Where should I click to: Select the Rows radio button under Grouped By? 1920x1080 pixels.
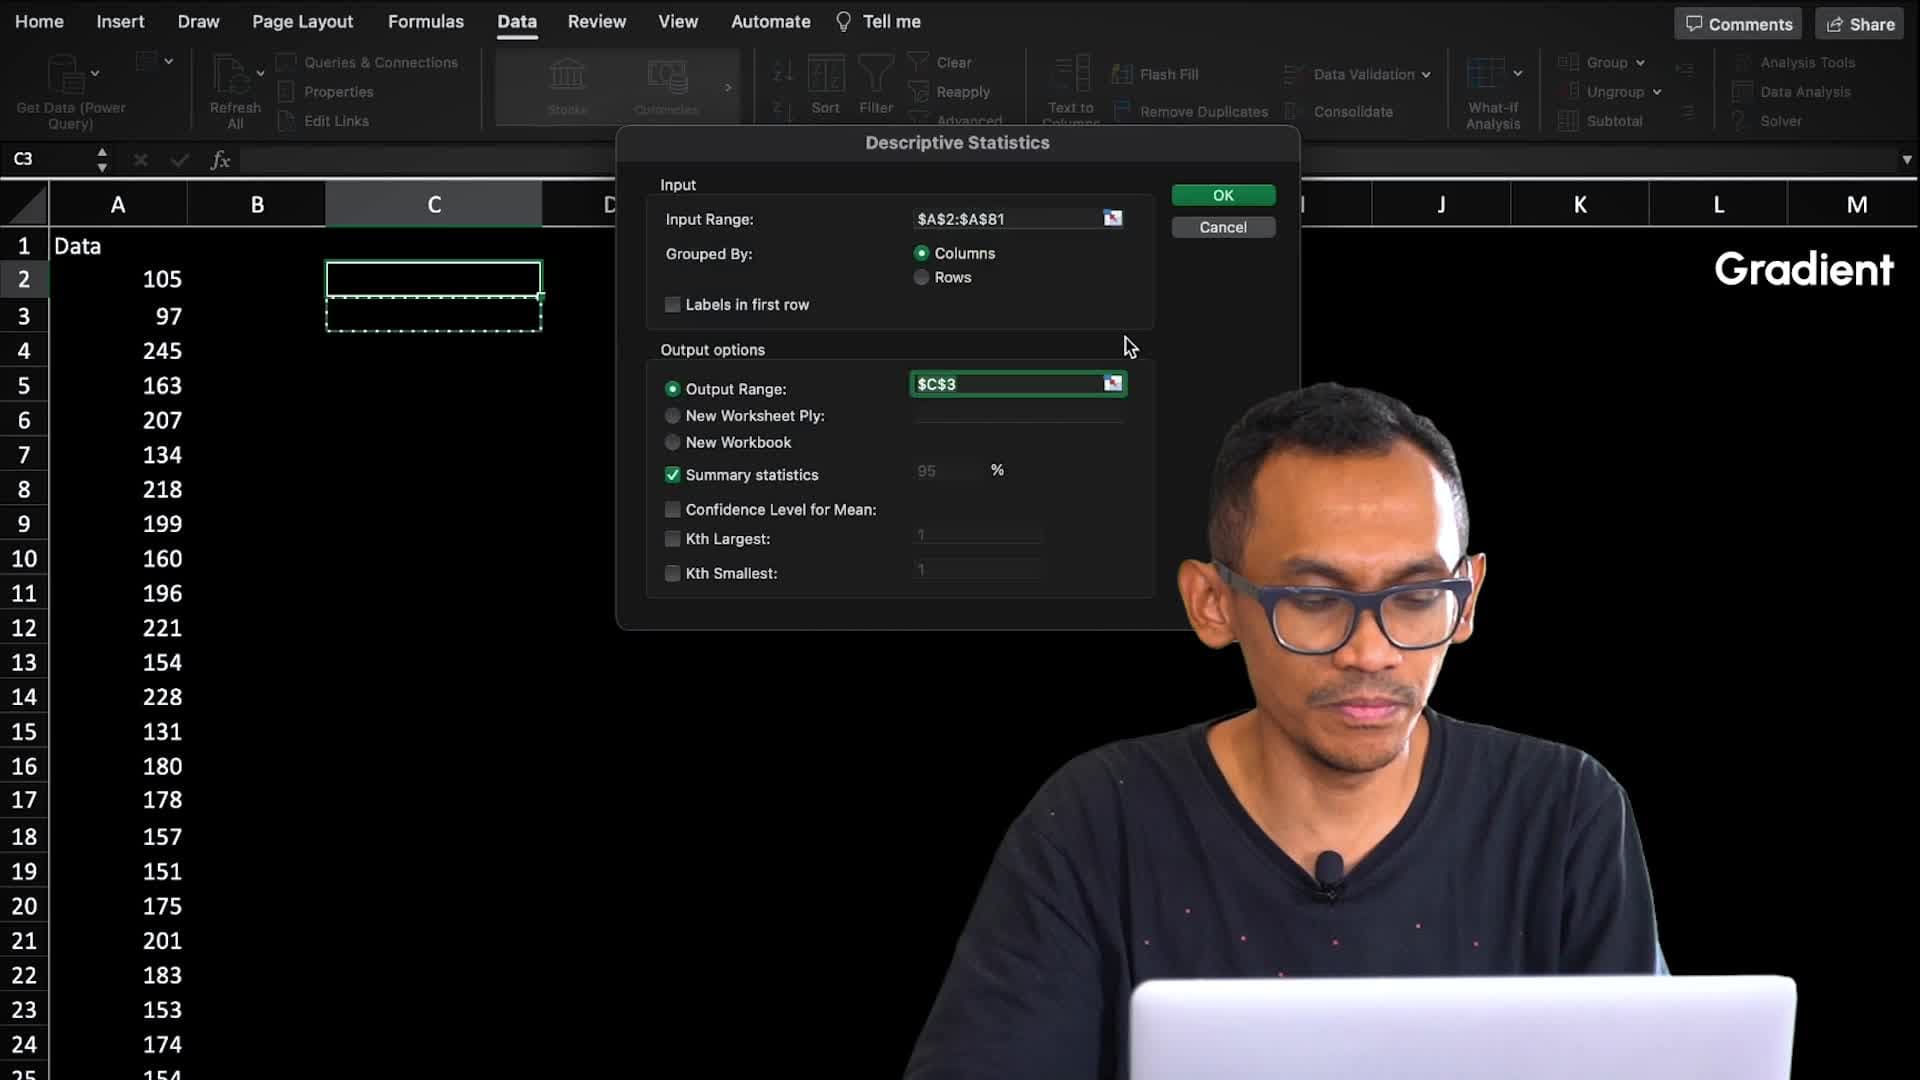coord(921,277)
